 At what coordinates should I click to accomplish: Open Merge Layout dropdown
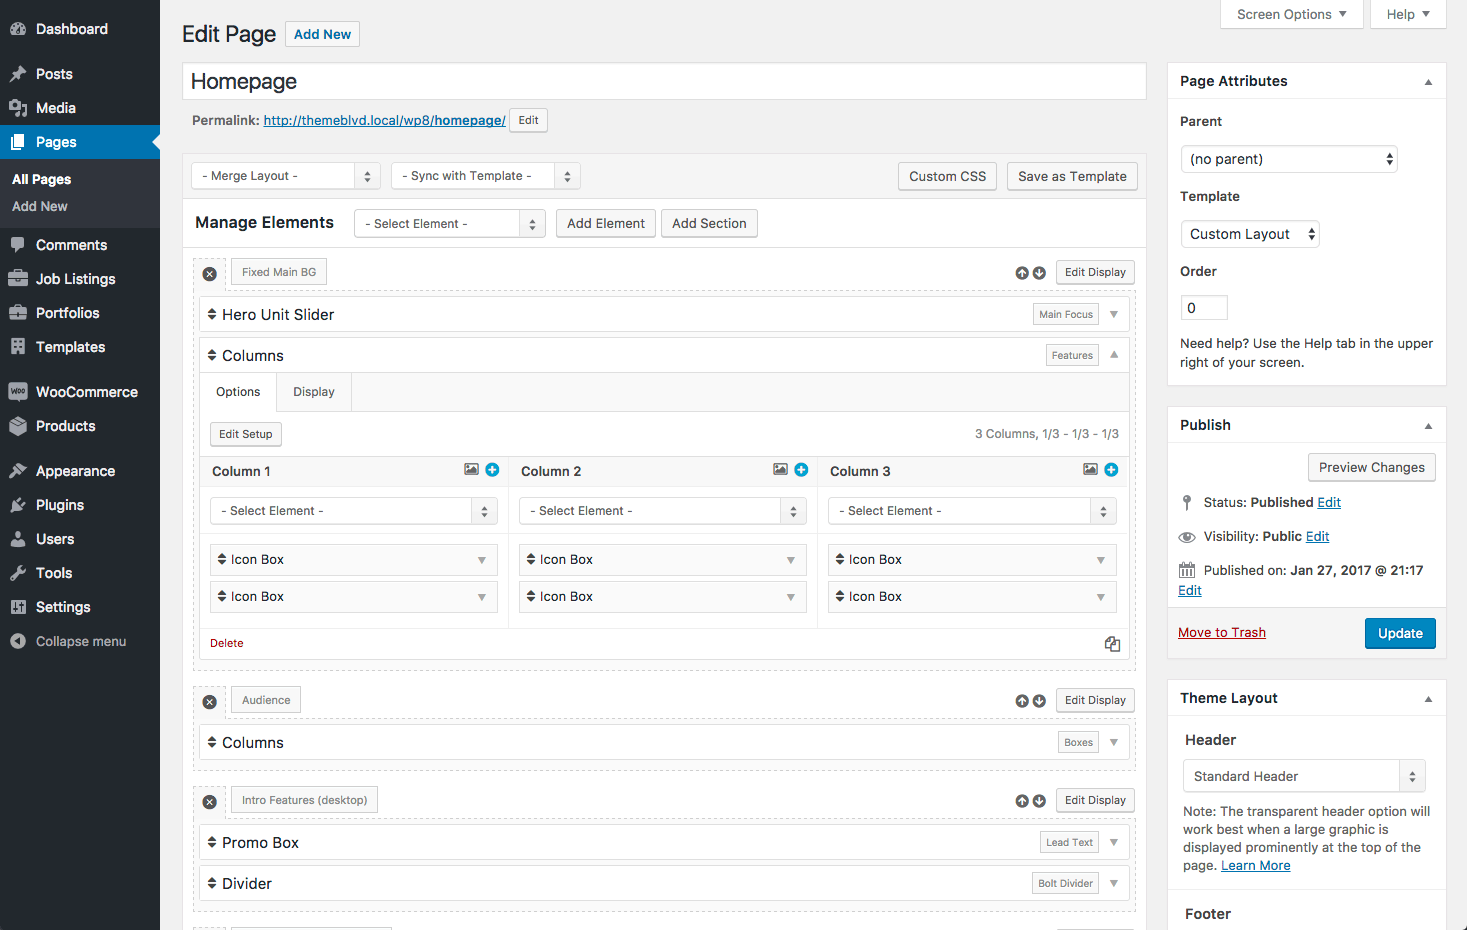286,176
